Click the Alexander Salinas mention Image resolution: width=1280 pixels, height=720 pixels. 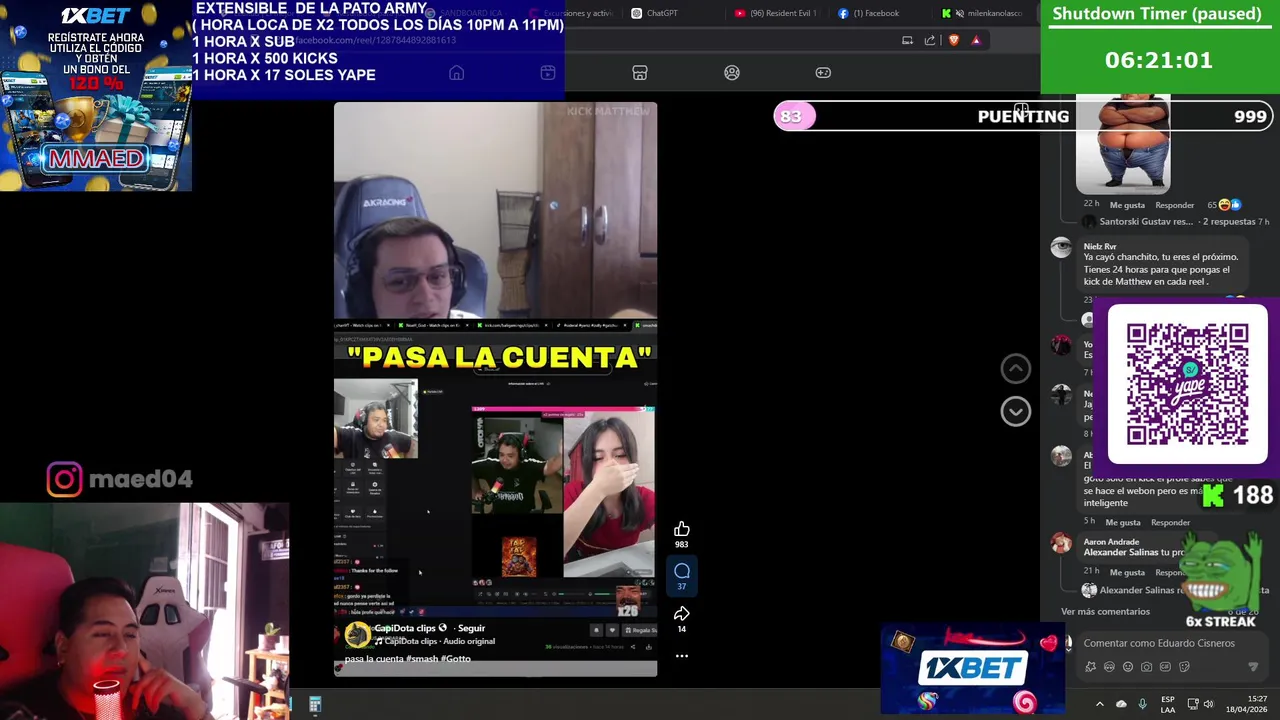1121,552
